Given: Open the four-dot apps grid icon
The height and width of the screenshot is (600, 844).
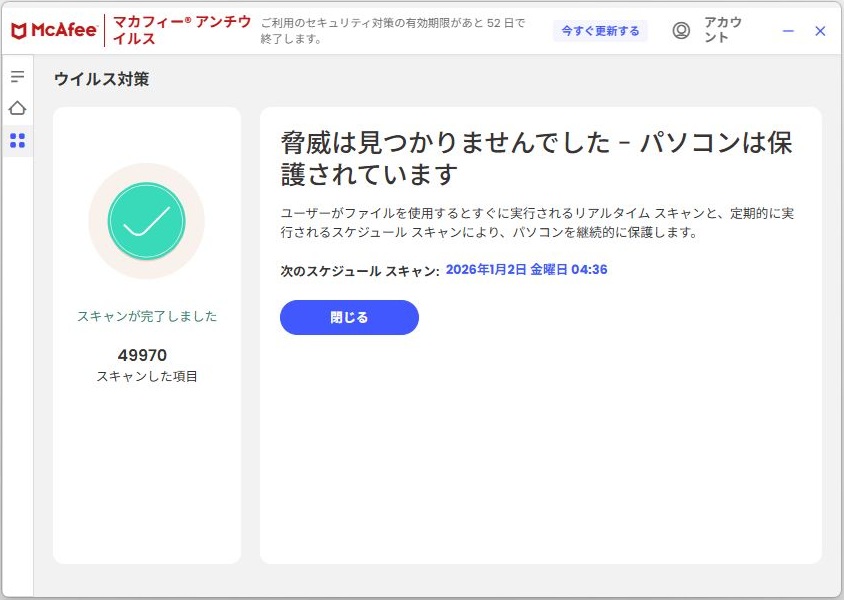Looking at the screenshot, I should point(17,141).
